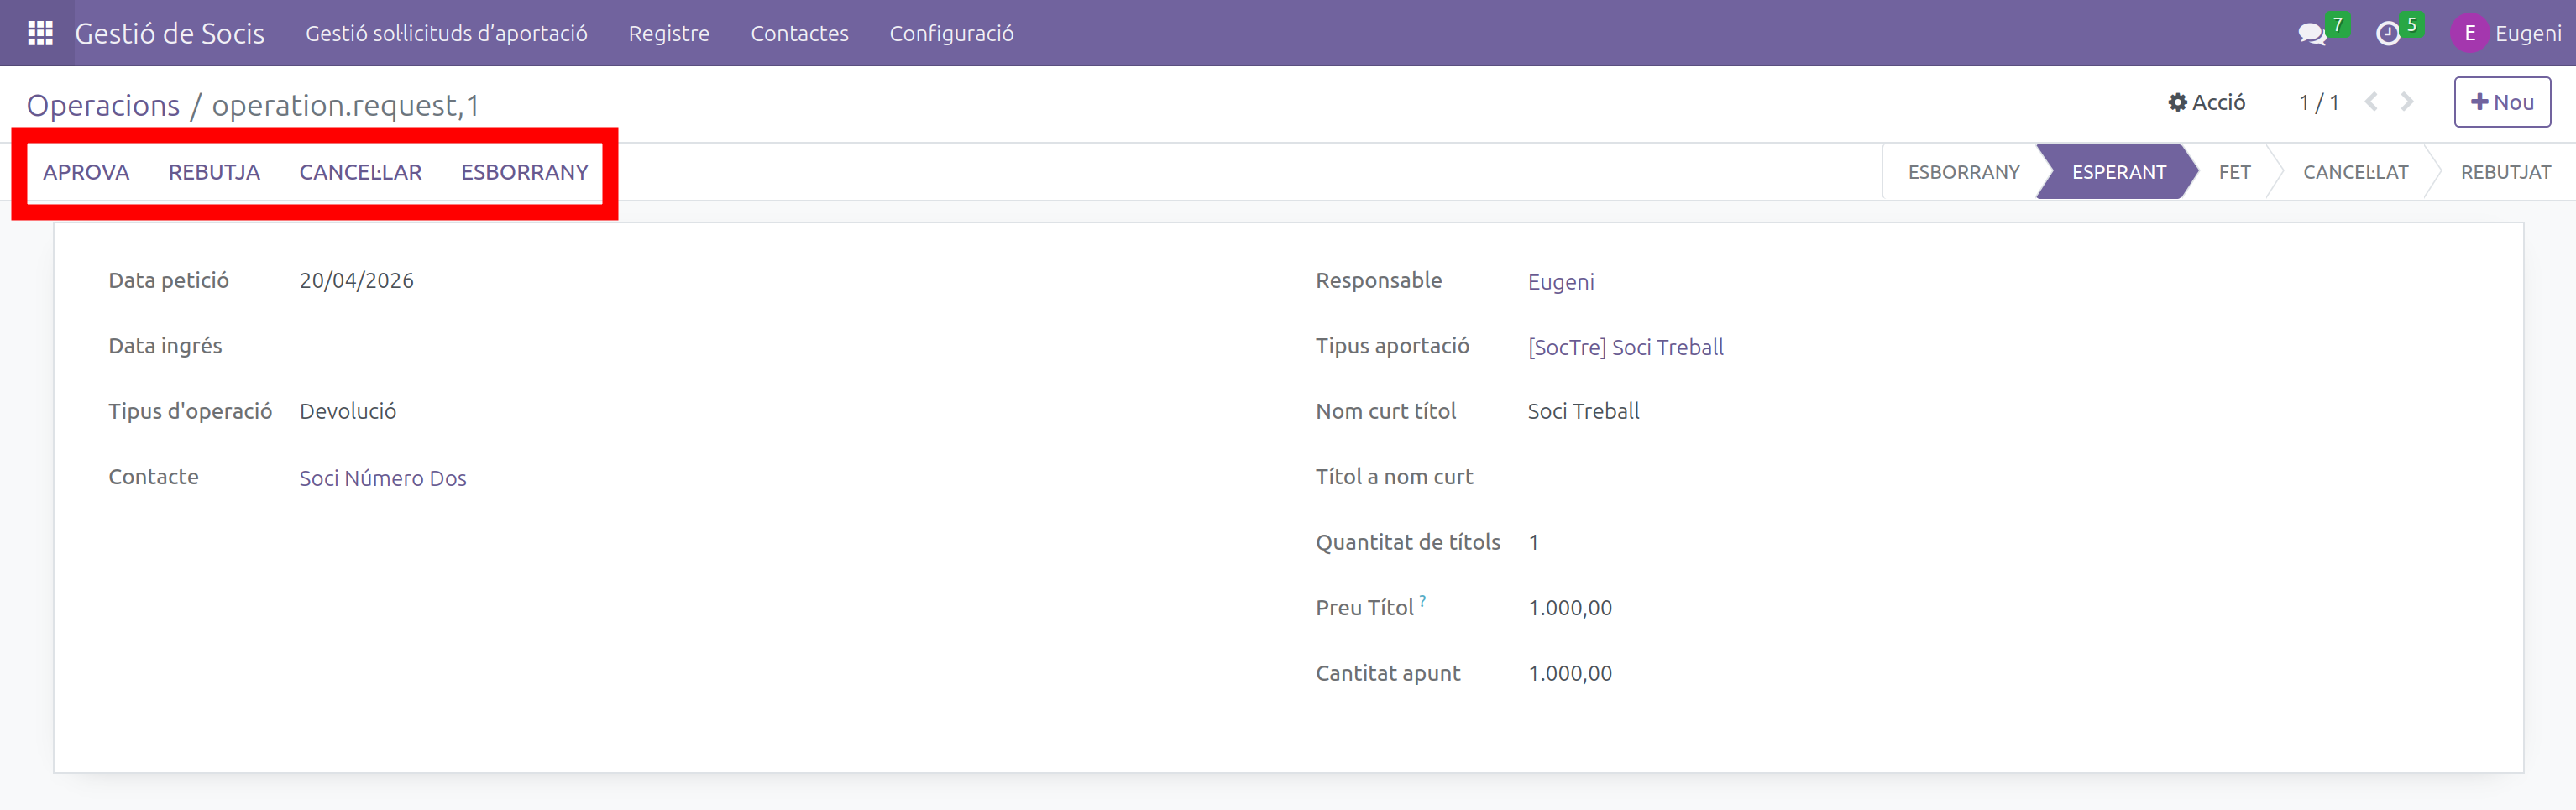Click the CANCEL·LAR action button

pos(360,172)
